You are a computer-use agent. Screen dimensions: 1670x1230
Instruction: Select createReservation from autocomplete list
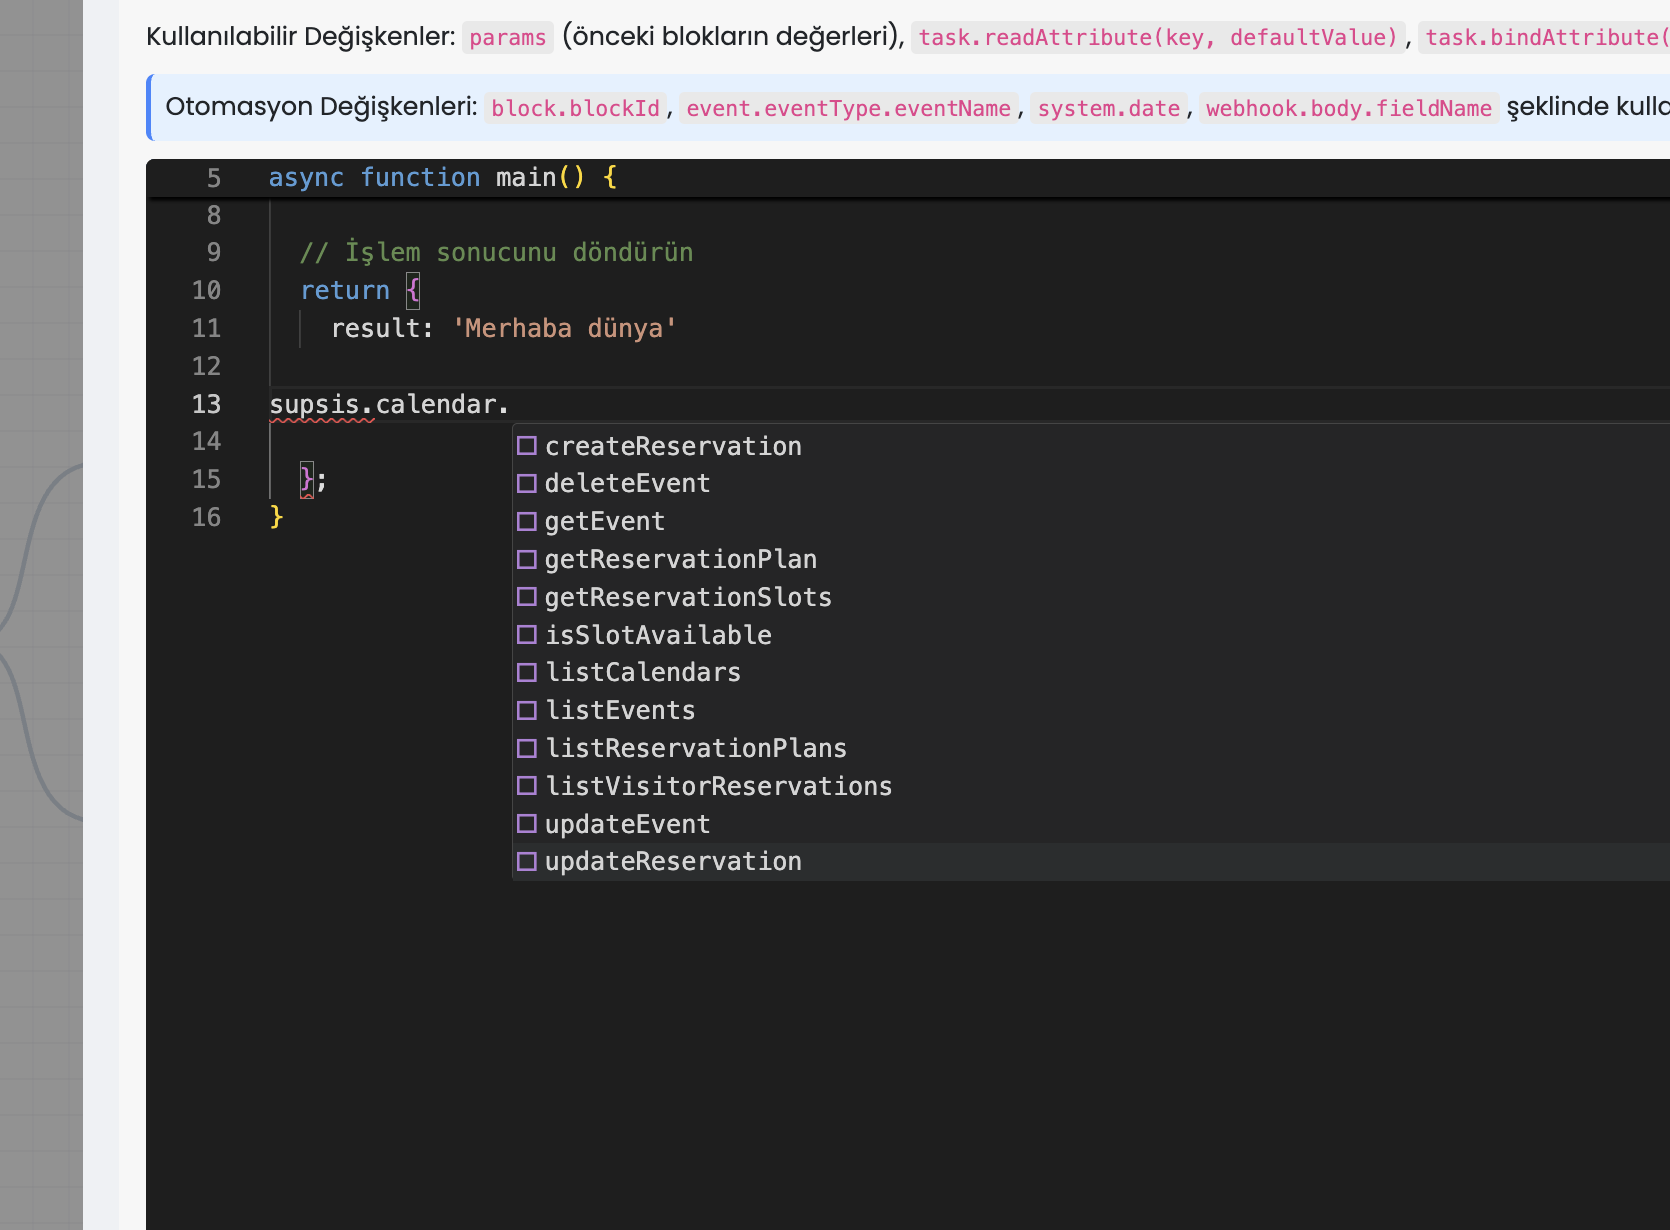point(1091,446)
